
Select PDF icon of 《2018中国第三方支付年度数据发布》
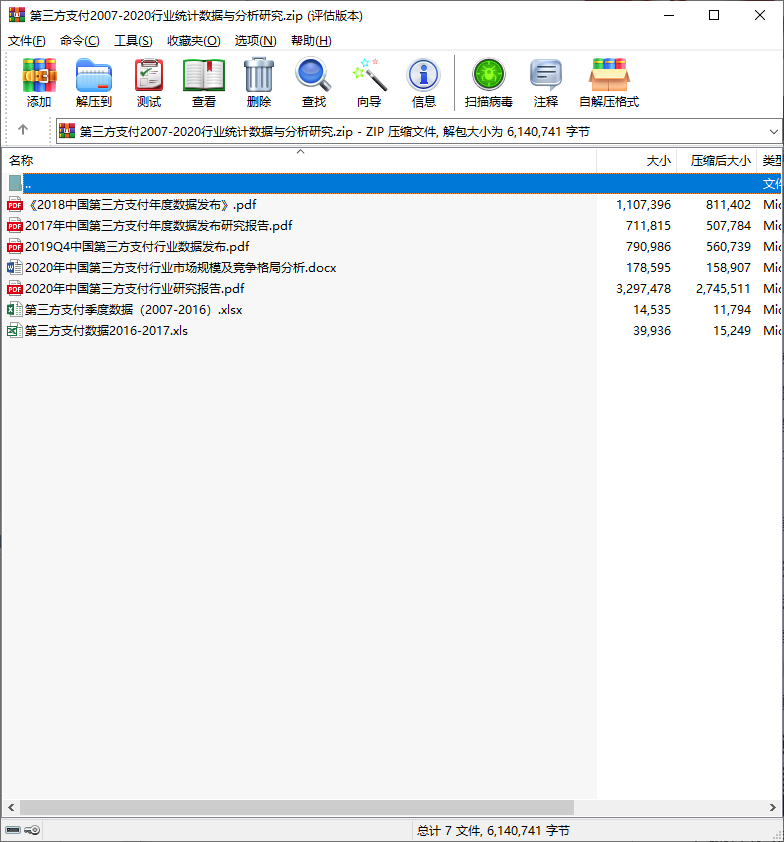click(14, 205)
